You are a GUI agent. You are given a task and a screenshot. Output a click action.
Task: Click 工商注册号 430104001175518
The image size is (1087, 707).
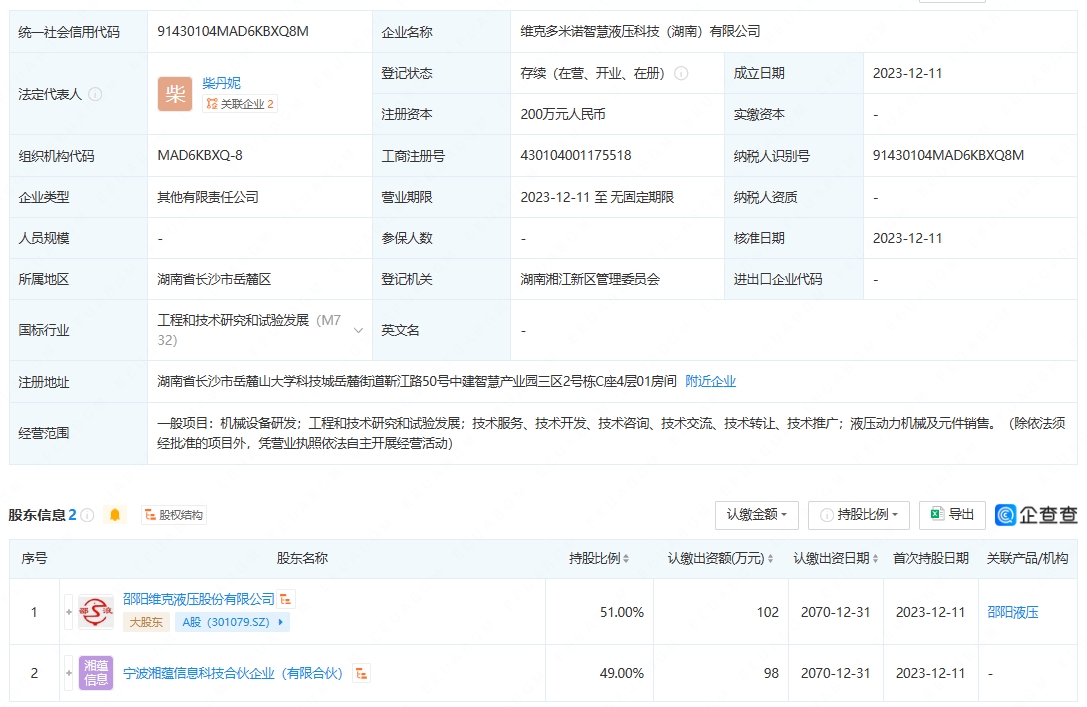coord(576,155)
